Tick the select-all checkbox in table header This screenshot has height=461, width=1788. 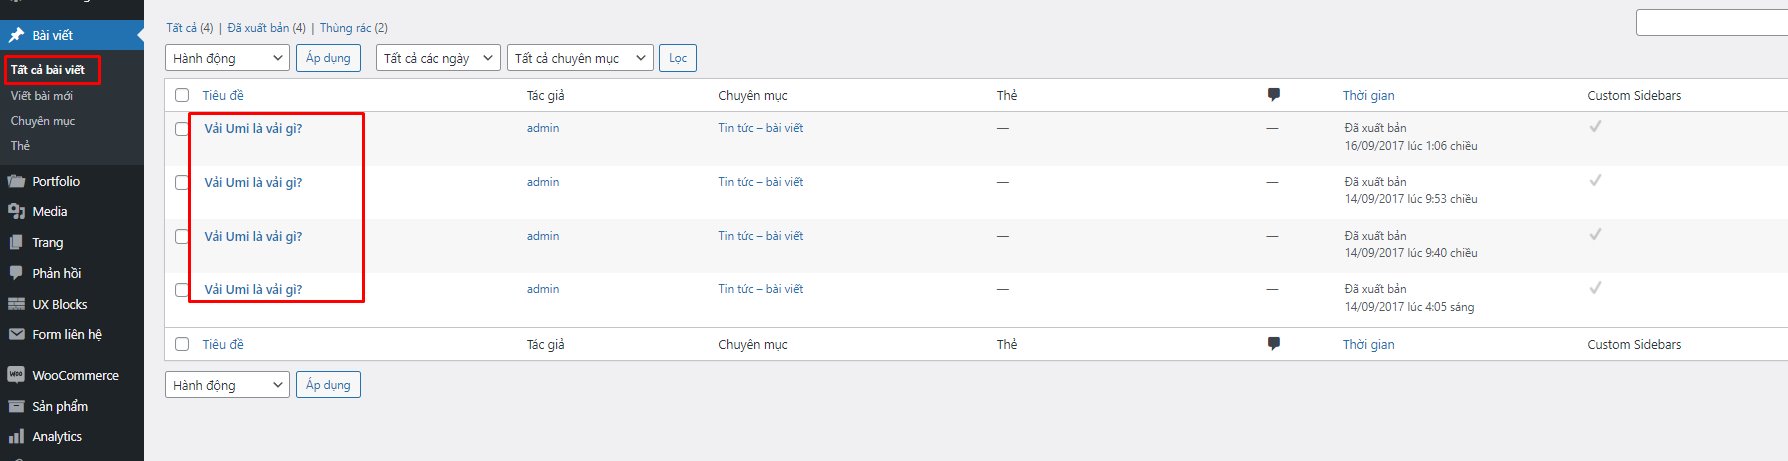click(182, 95)
